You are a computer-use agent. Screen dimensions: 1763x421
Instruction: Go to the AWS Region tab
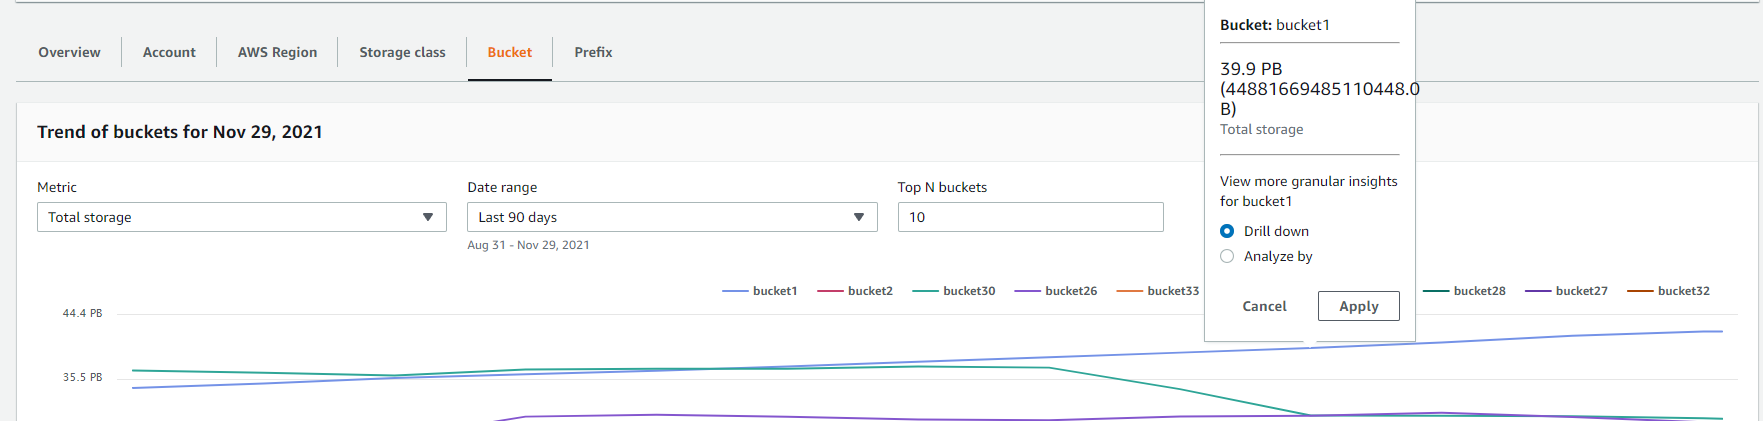(277, 52)
